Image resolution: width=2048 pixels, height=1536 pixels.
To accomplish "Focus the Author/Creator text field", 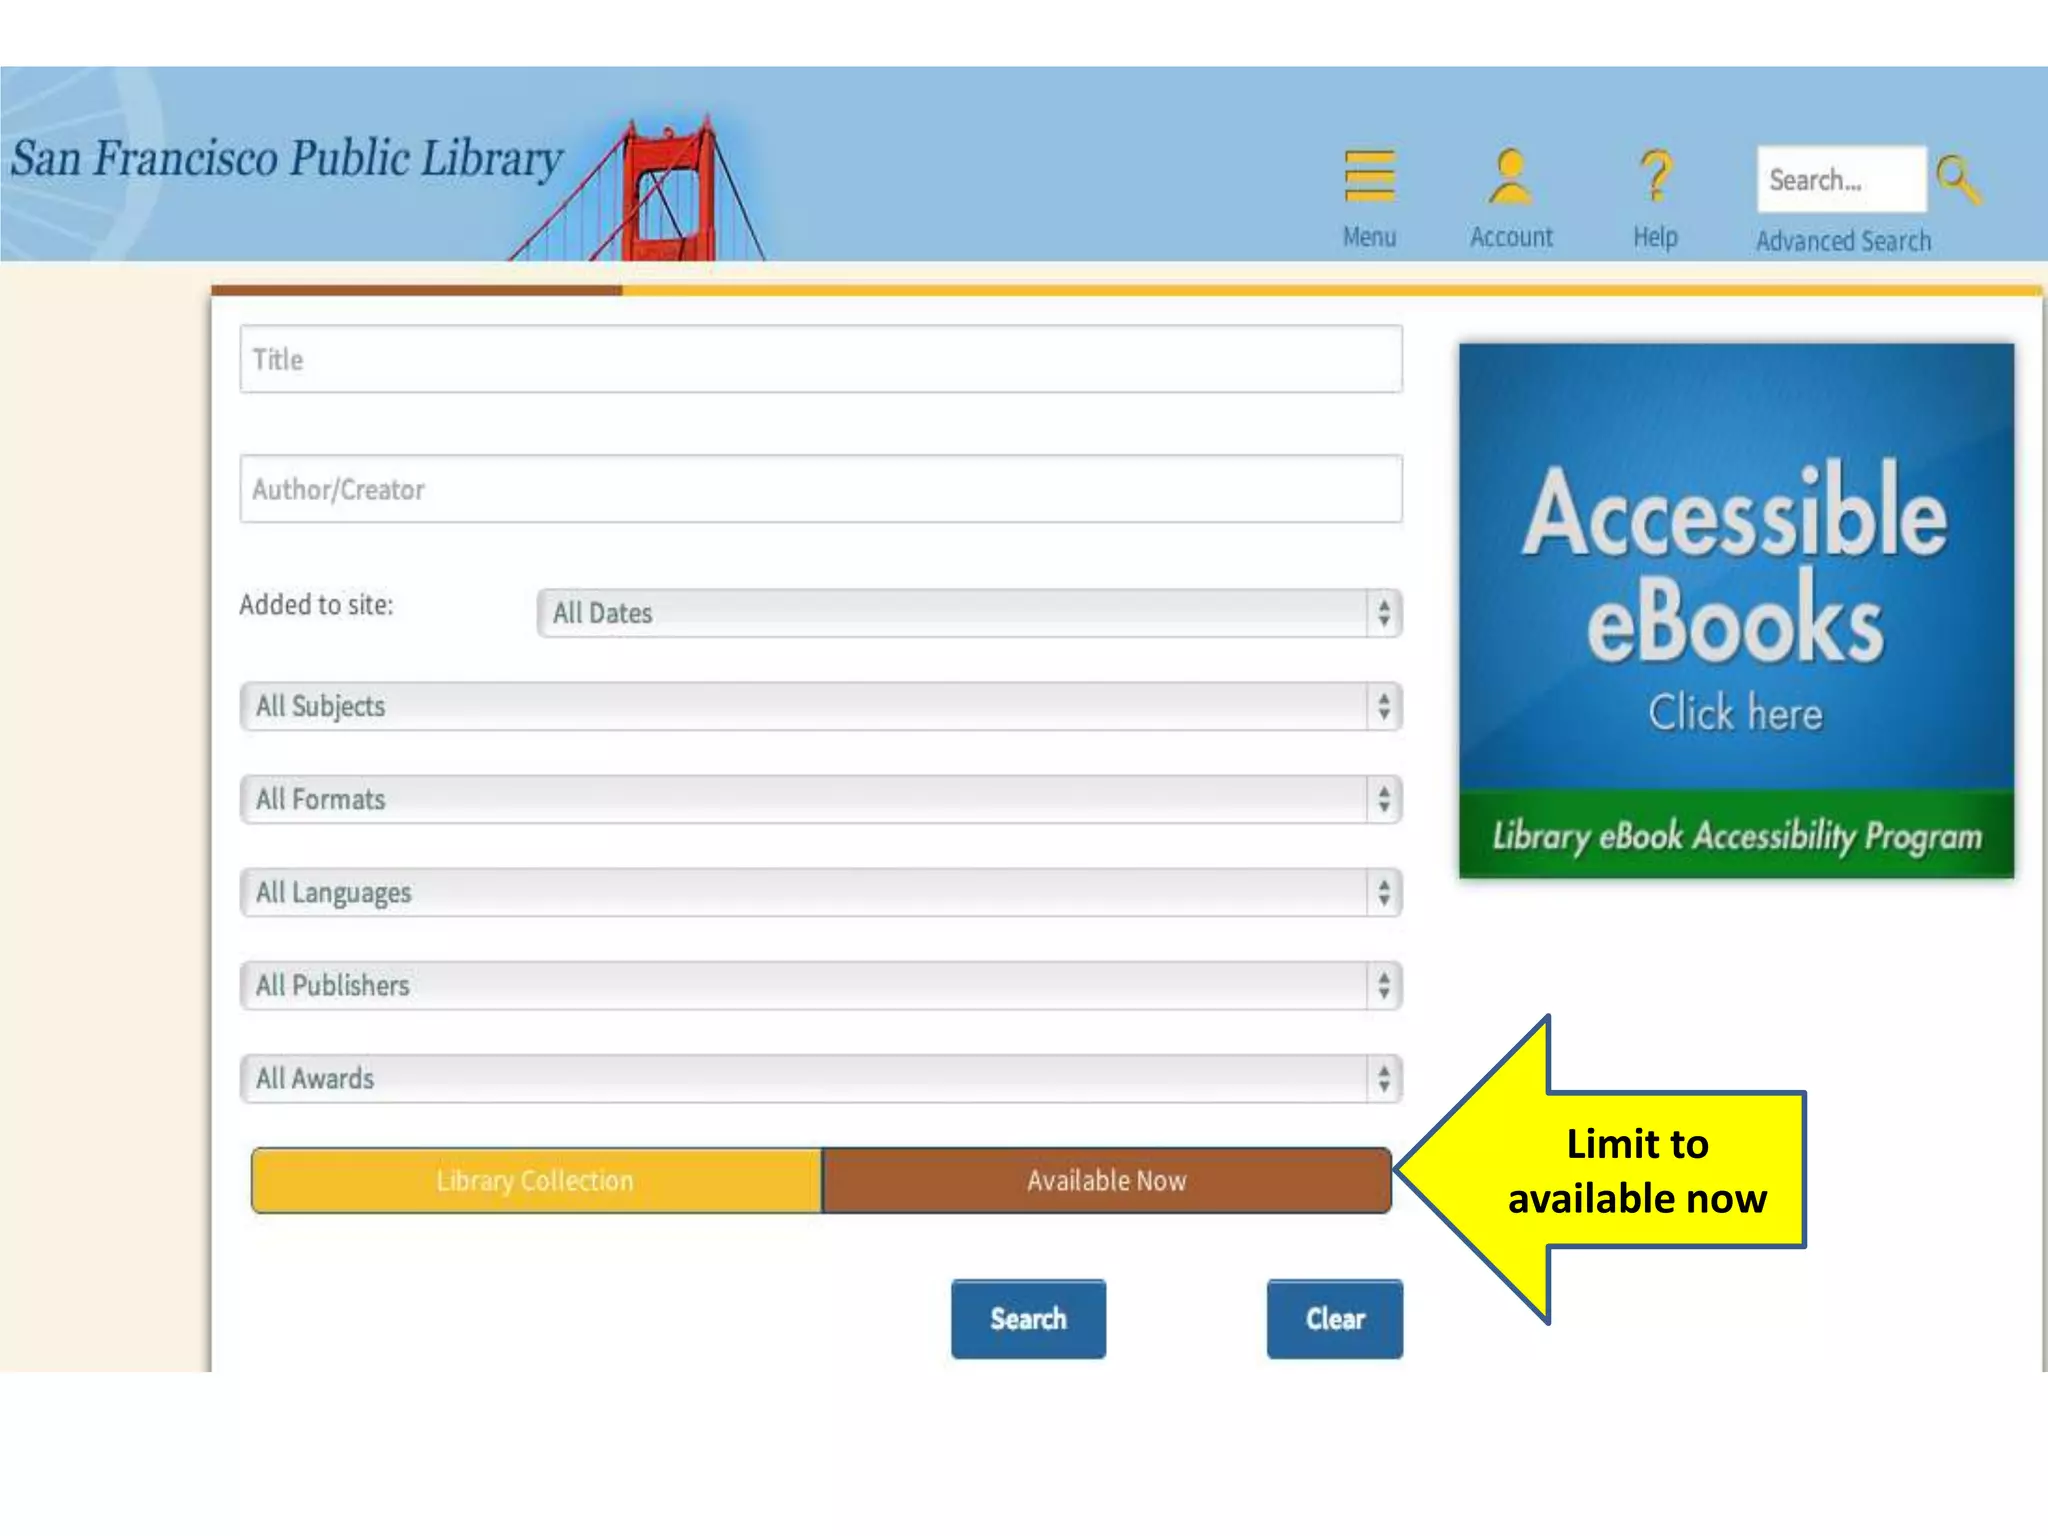I will pyautogui.click(x=820, y=489).
